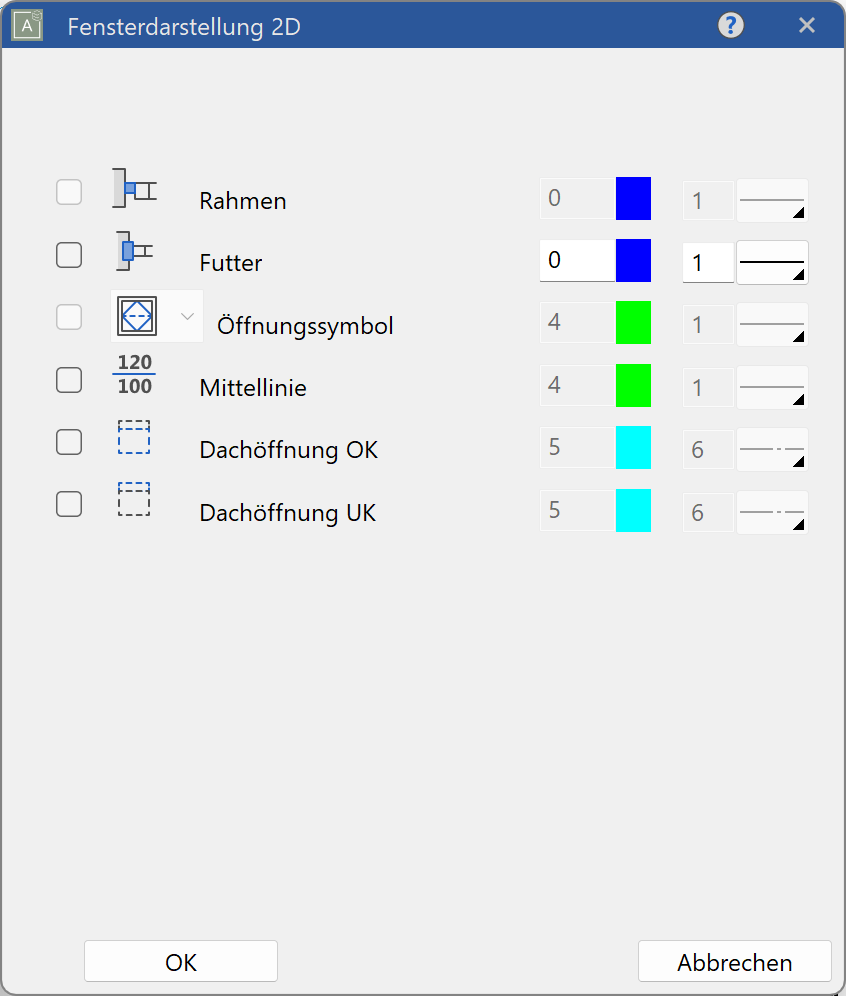Click the Allplan app icon in title bar
846x996 pixels.
point(27,25)
